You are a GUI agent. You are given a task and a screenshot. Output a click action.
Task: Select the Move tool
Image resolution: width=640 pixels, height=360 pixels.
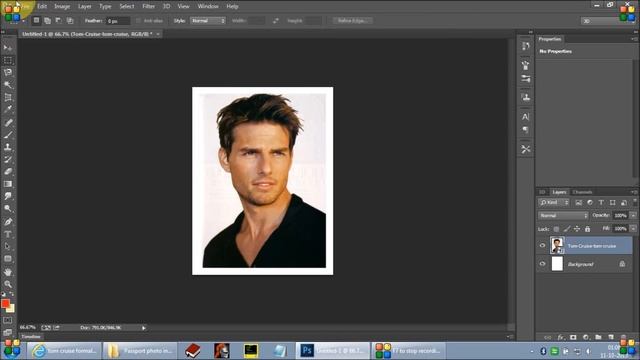pyautogui.click(x=8, y=48)
